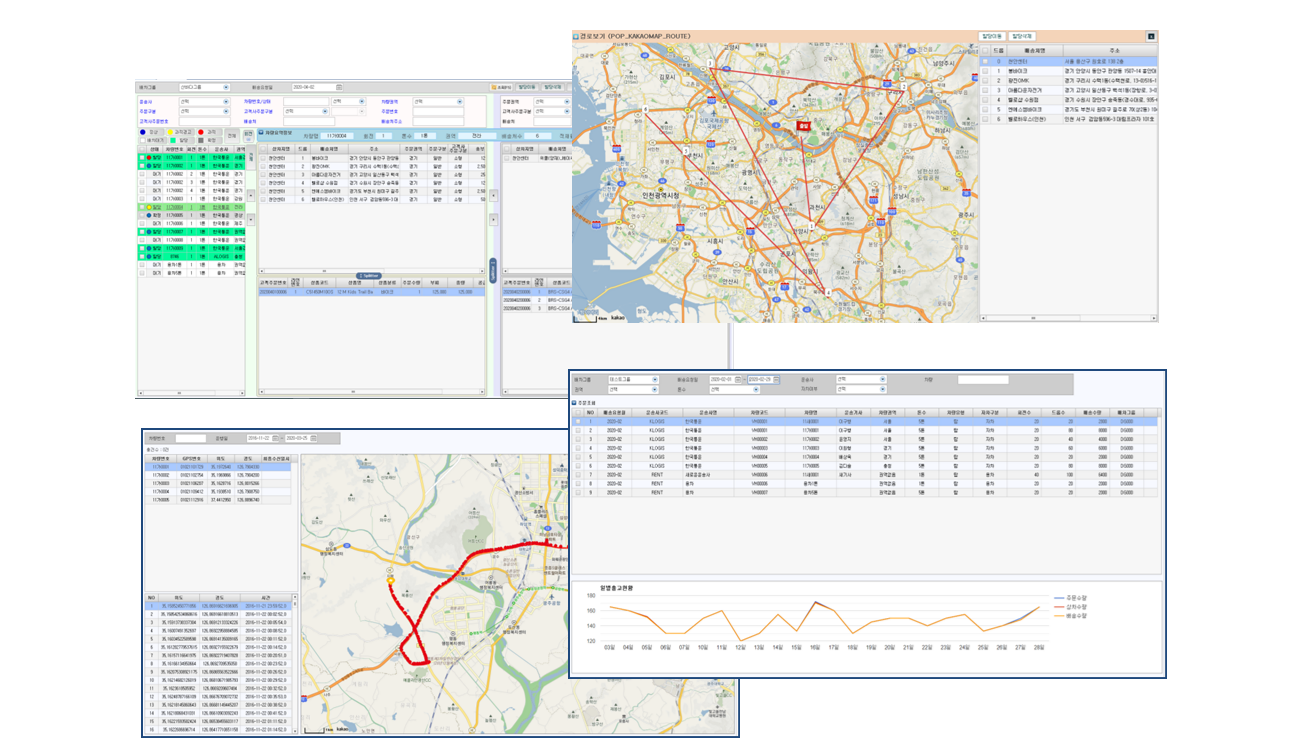Toggle header checkbox of statistics table
The width and height of the screenshot is (1300, 742).
[578, 412]
